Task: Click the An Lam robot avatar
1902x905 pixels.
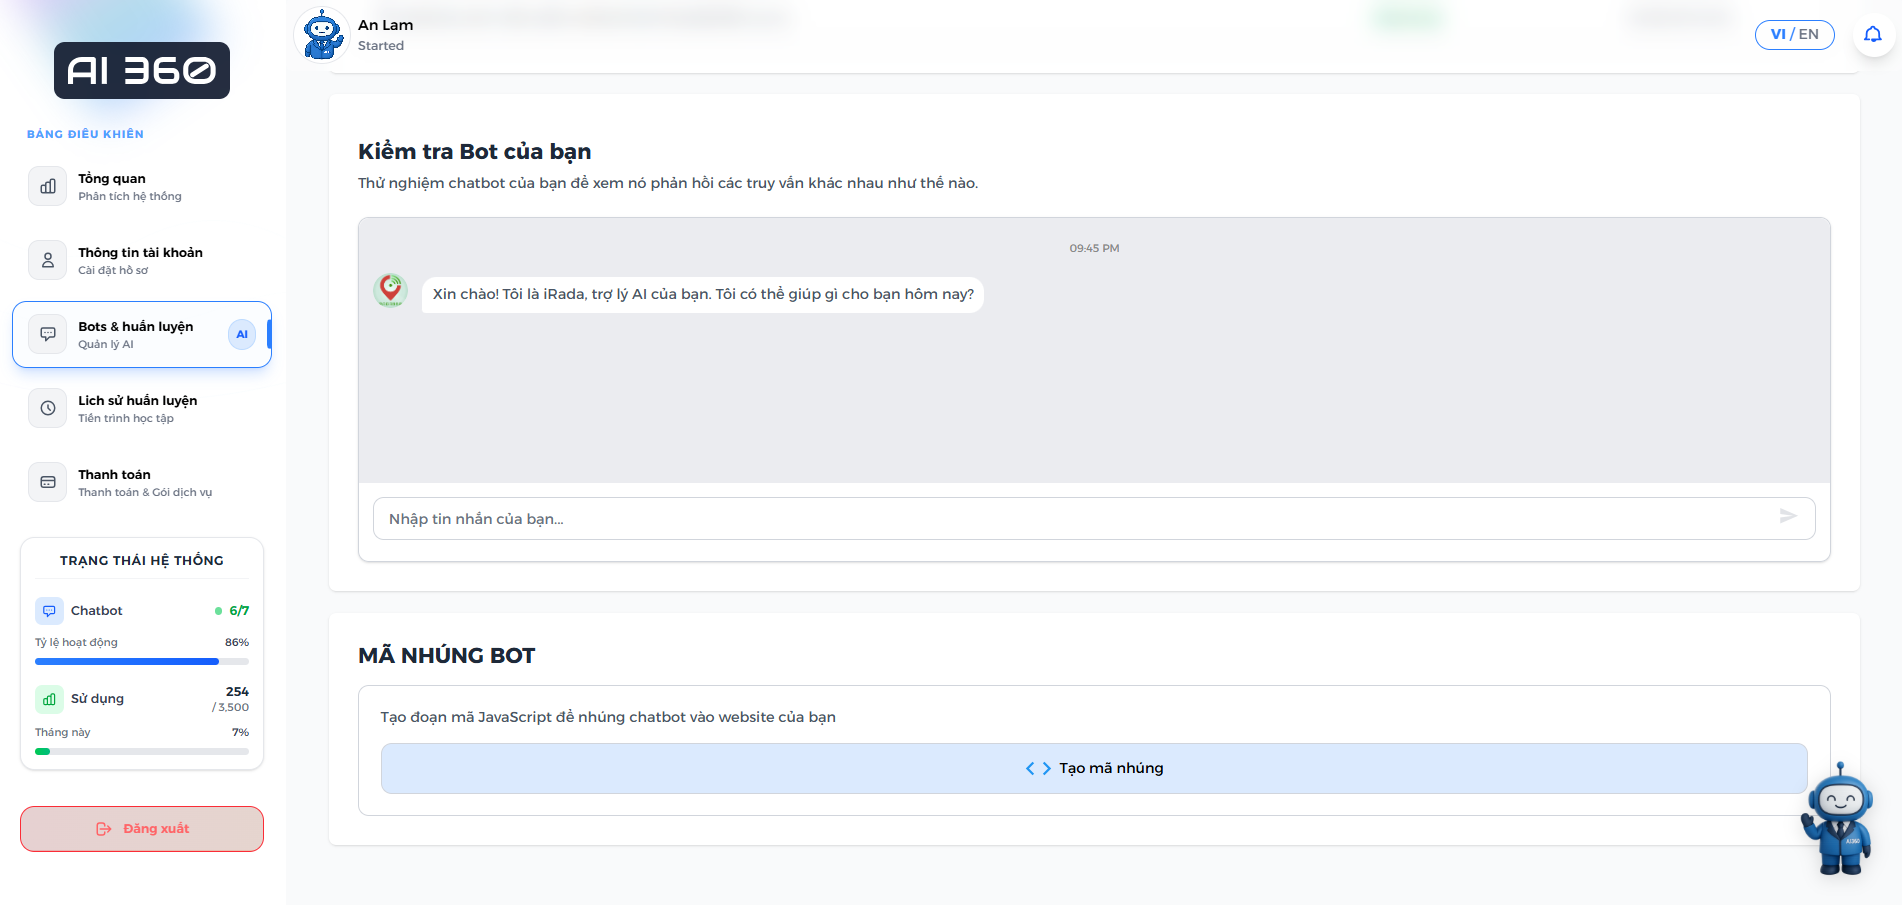Action: 322,35
